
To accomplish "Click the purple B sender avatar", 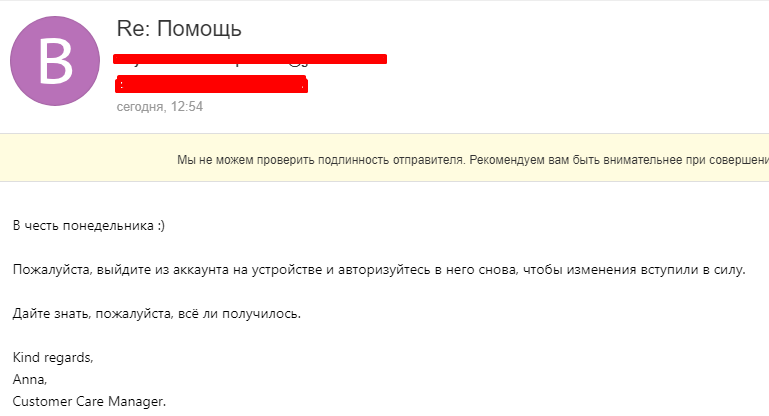I will (x=55, y=61).
